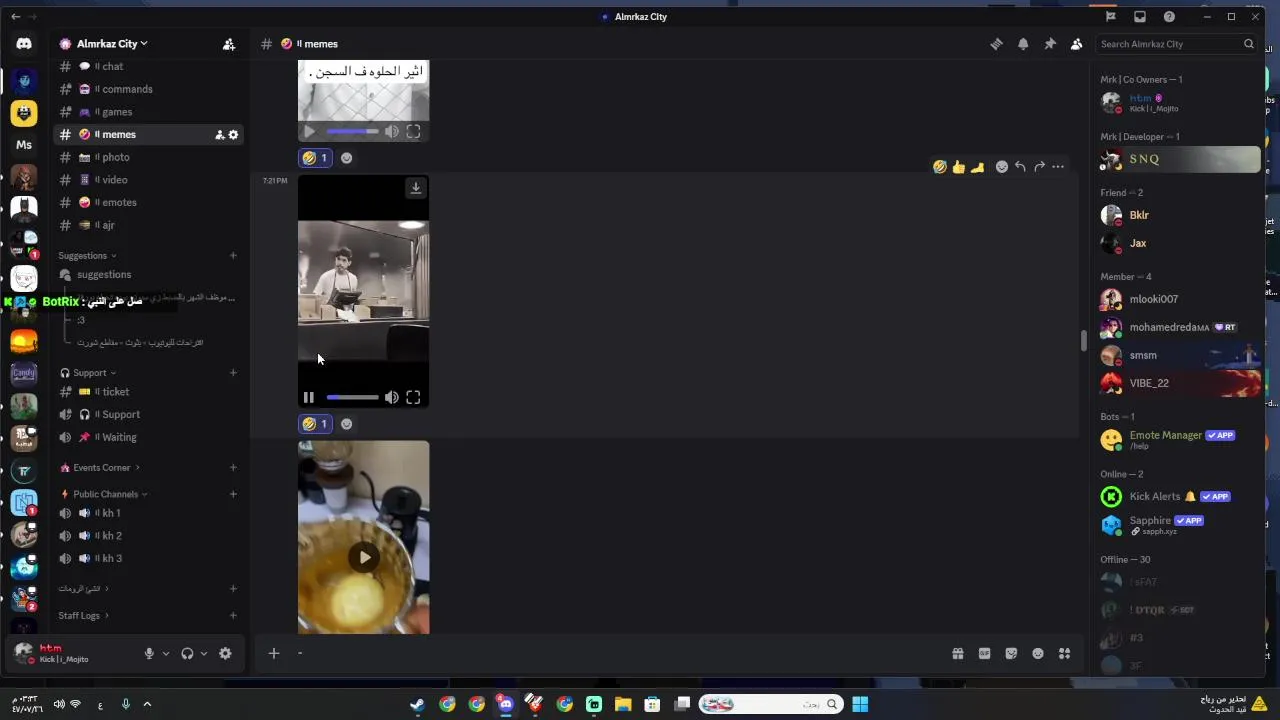Switch to the games channel

pyautogui.click(x=148, y=112)
